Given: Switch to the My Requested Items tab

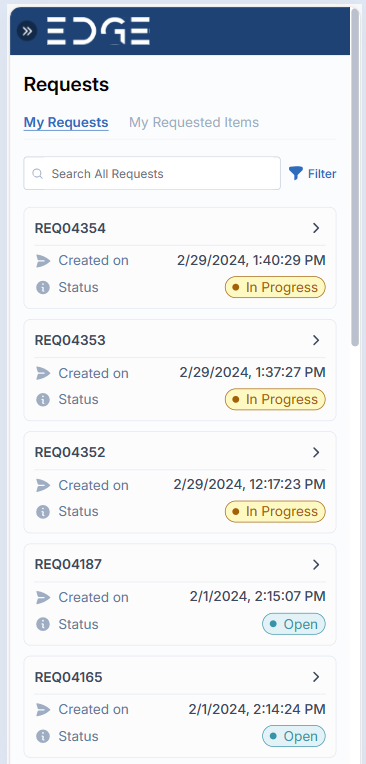Looking at the screenshot, I should click(193, 122).
